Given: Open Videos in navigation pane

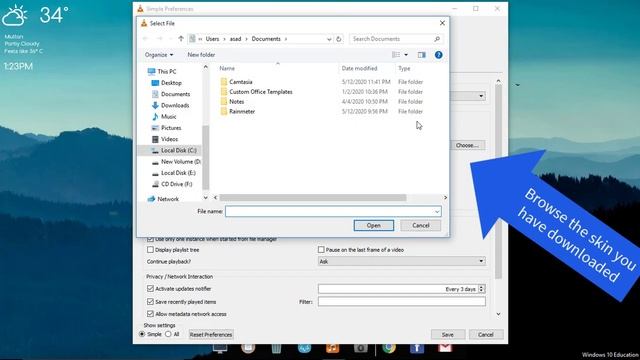Looking at the screenshot, I should click(165, 139).
